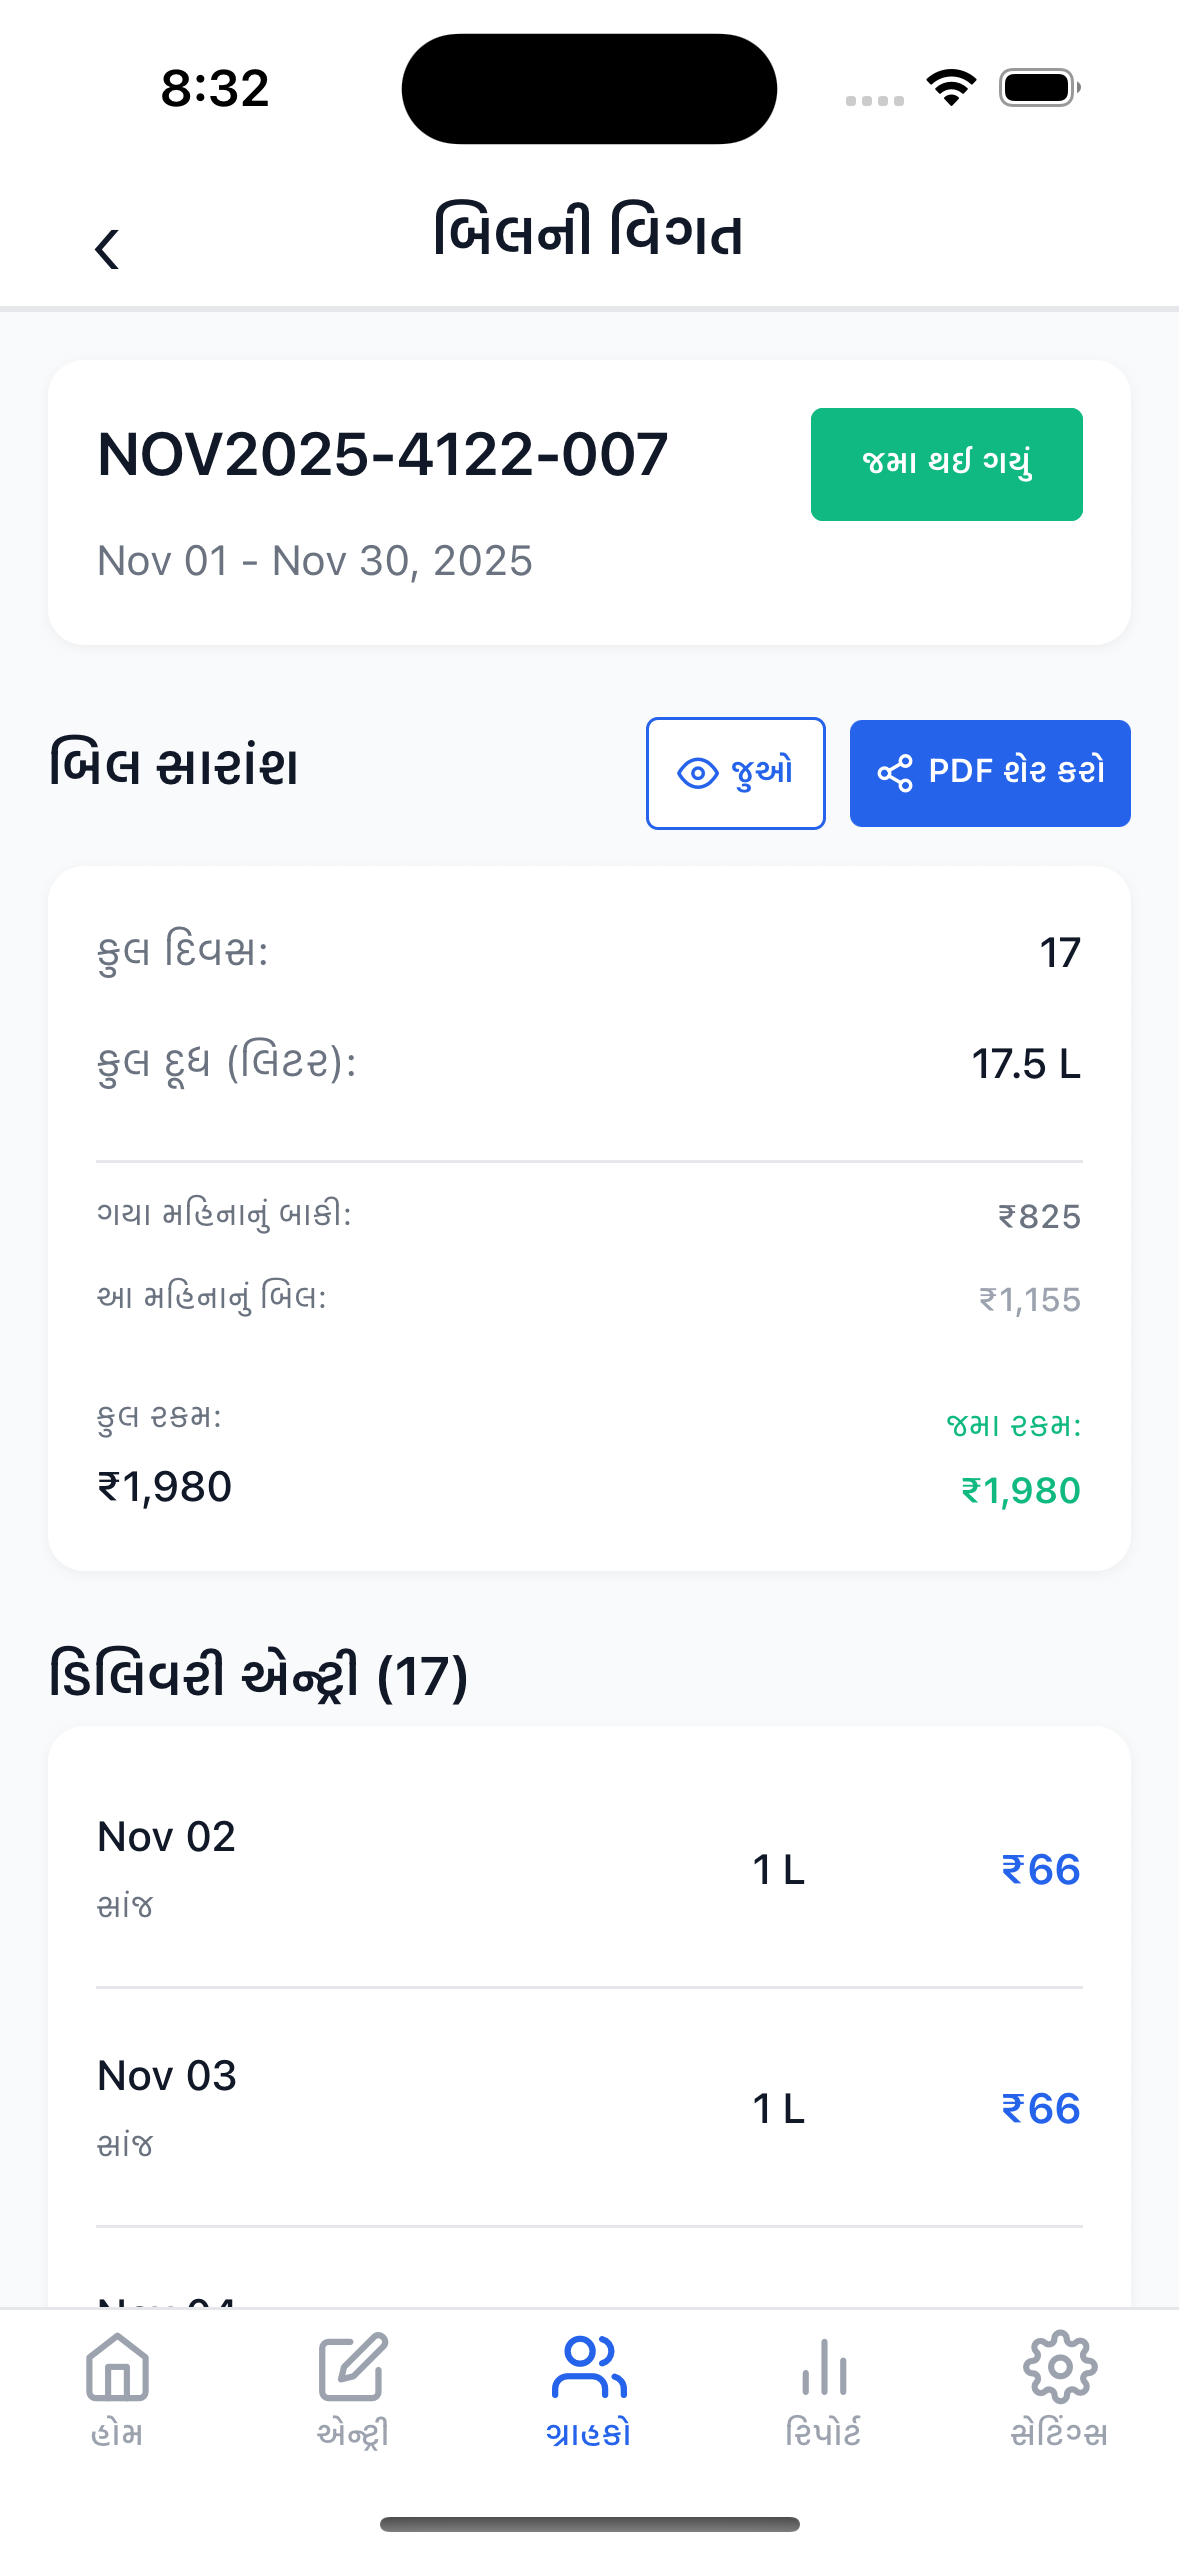
Task: Tap the green deposited amount ₹1,980
Action: click(x=1020, y=1490)
